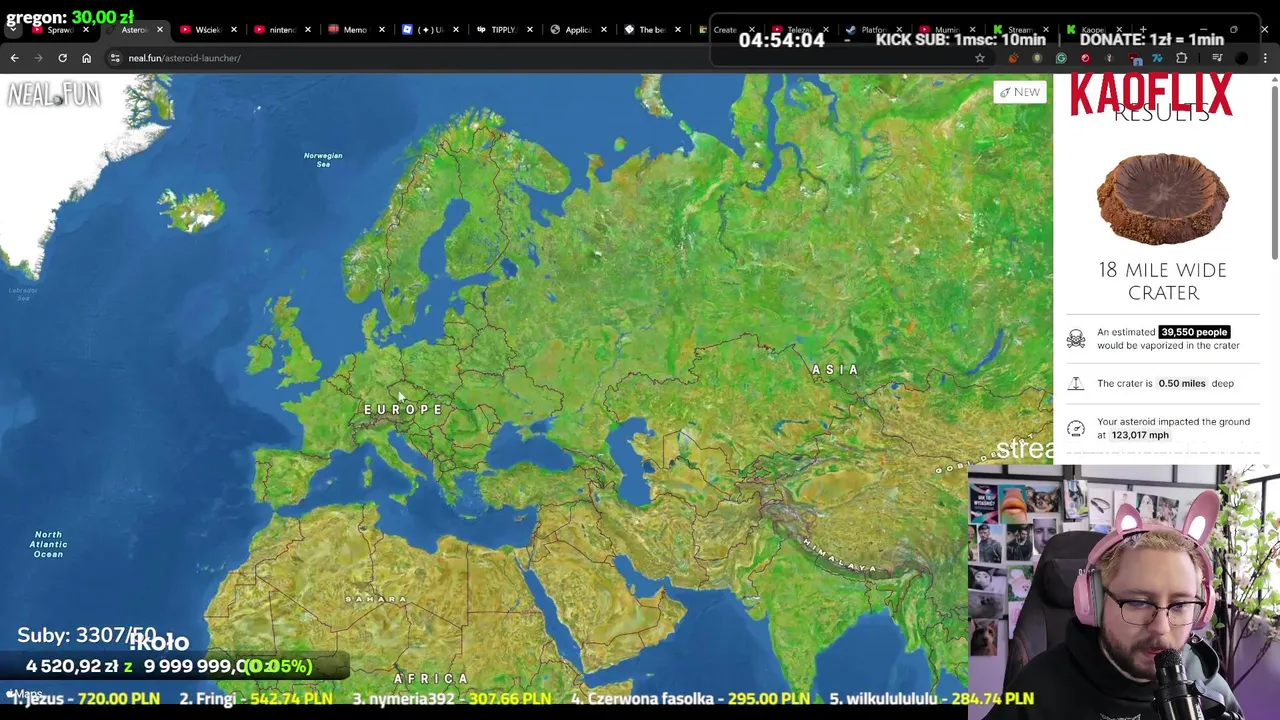
Task: Click the "0.50 miles" depth value
Action: [1181, 383]
